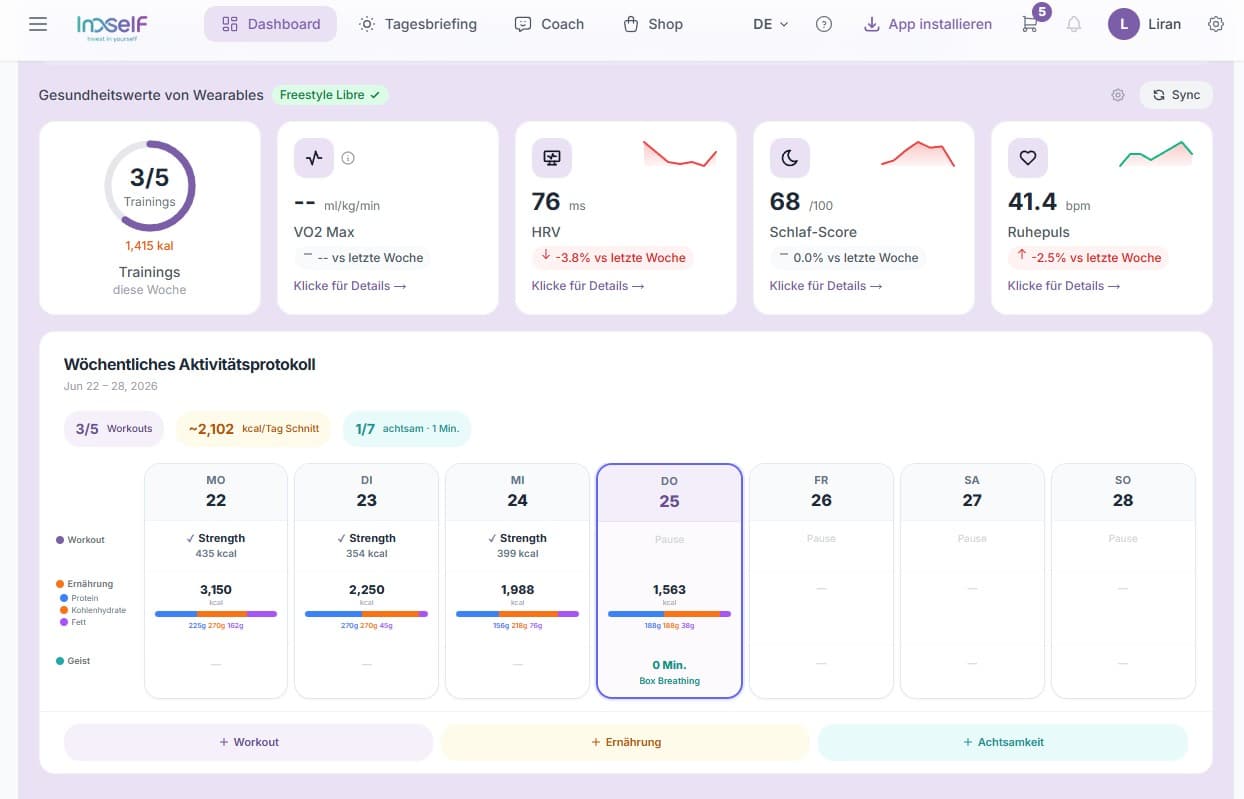Viewport: 1244px width, 799px height.
Task: Open the Coach tab
Action: [x=549, y=24]
